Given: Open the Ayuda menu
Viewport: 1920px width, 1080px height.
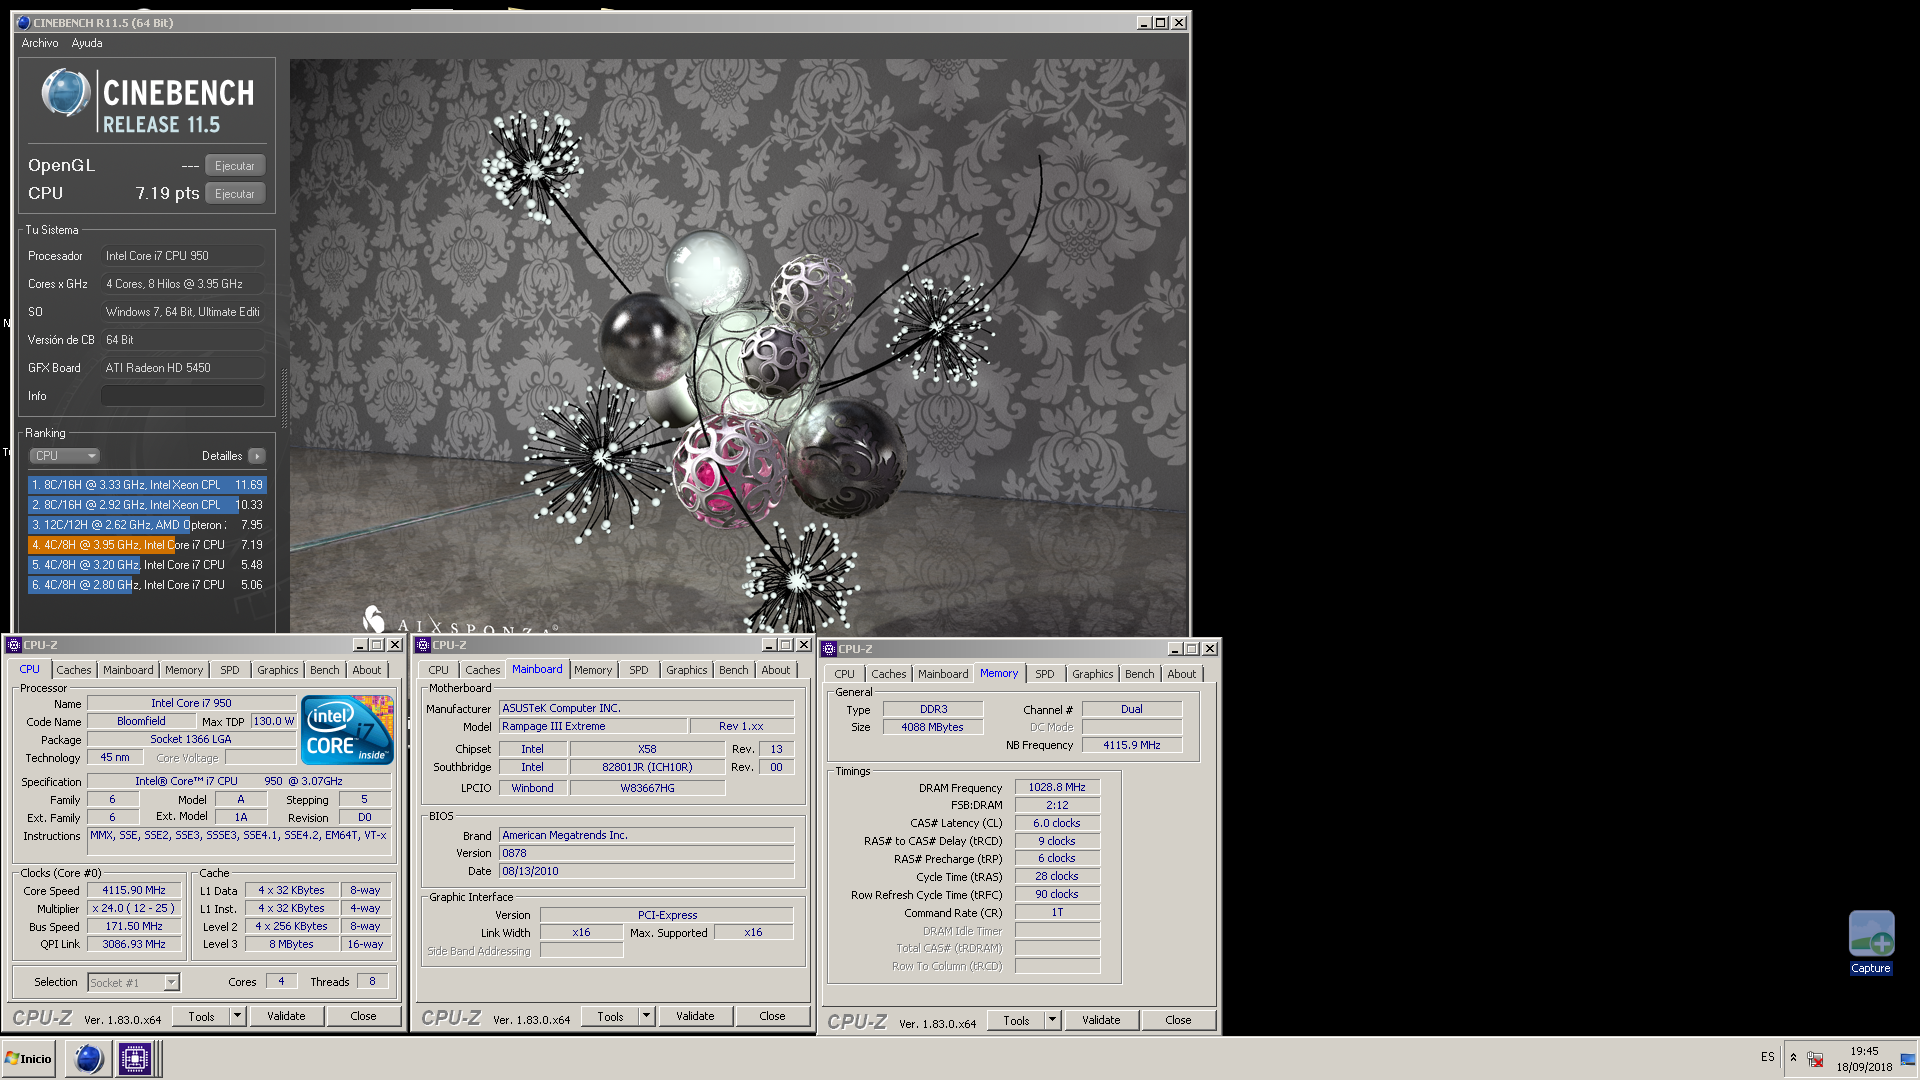Looking at the screenshot, I should click(x=87, y=43).
